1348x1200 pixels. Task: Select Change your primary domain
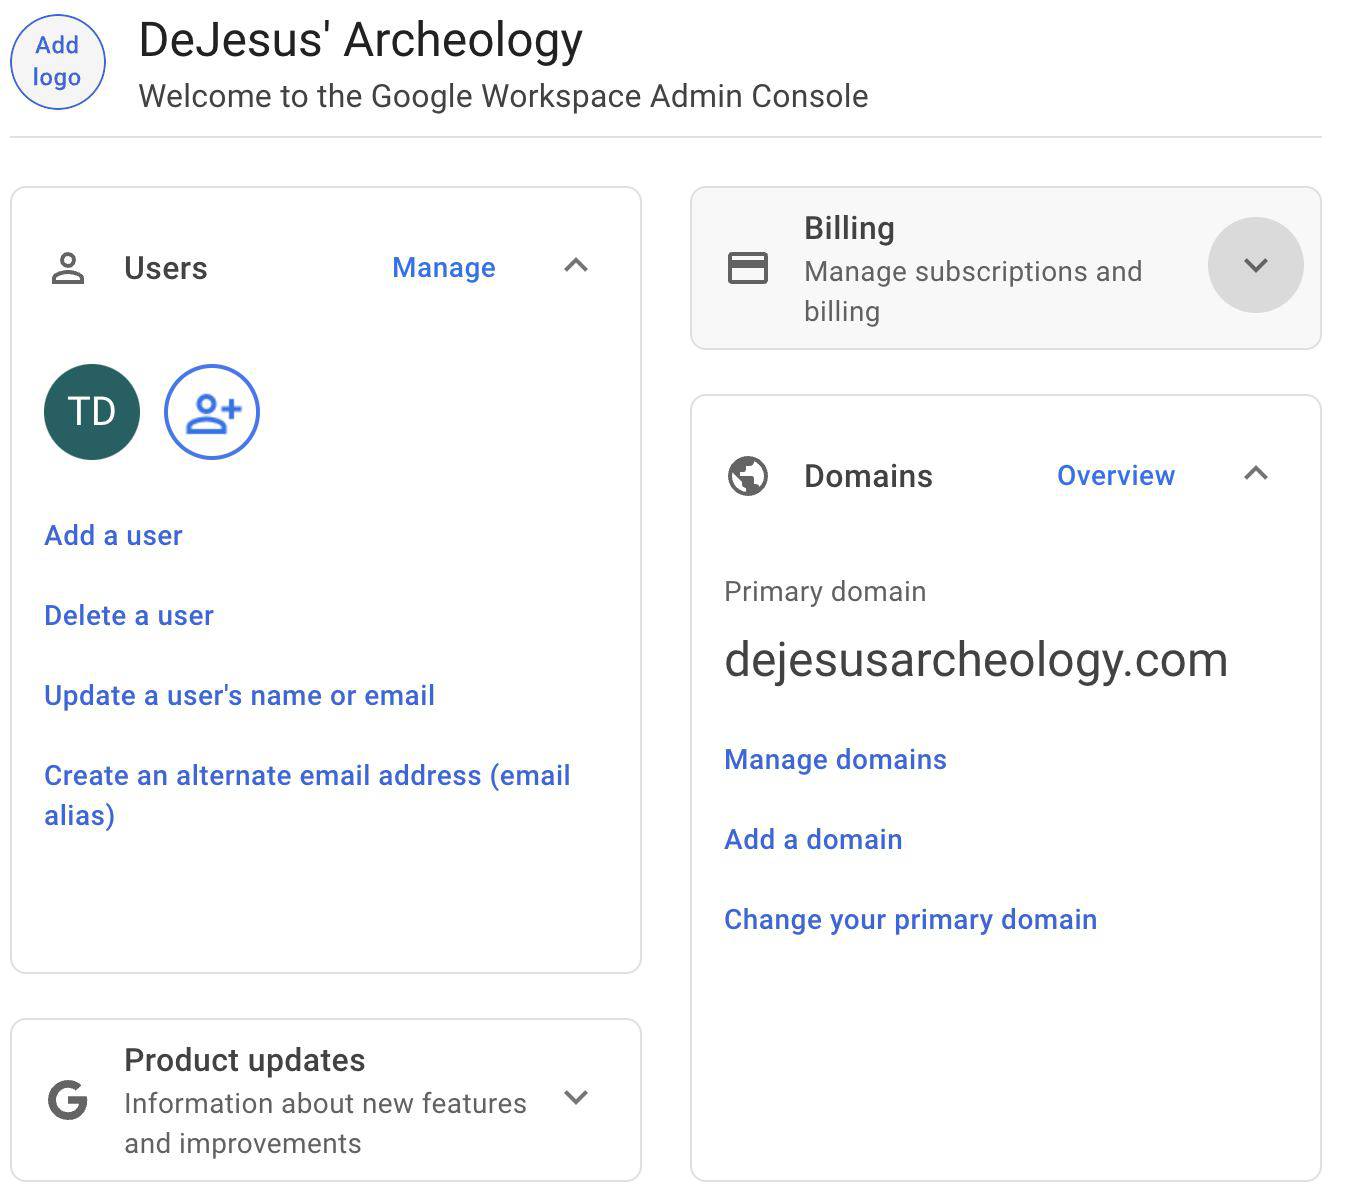[910, 920]
